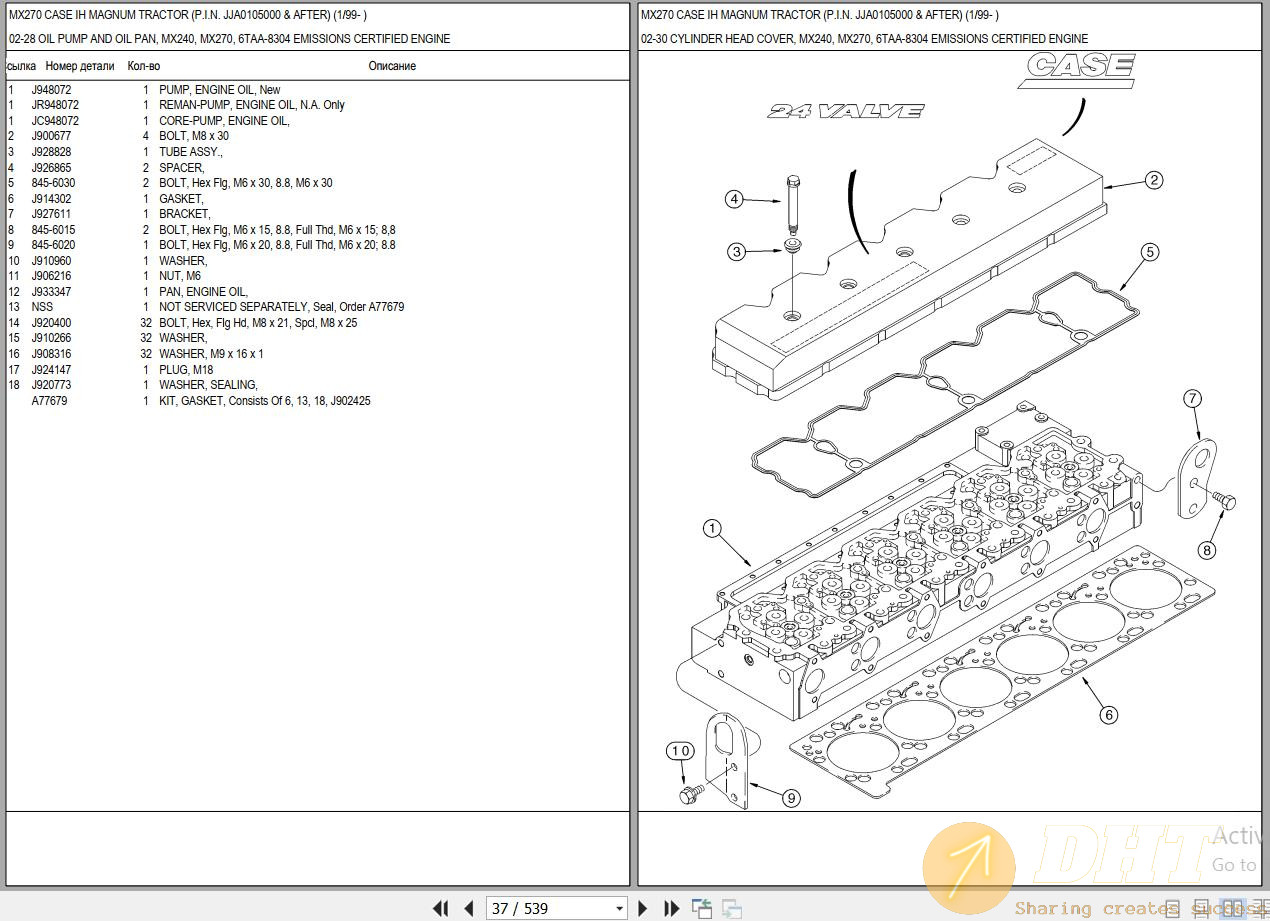This screenshot has height=921, width=1270.
Task: Select the A77679 gasket kit entry
Action: (x=49, y=400)
